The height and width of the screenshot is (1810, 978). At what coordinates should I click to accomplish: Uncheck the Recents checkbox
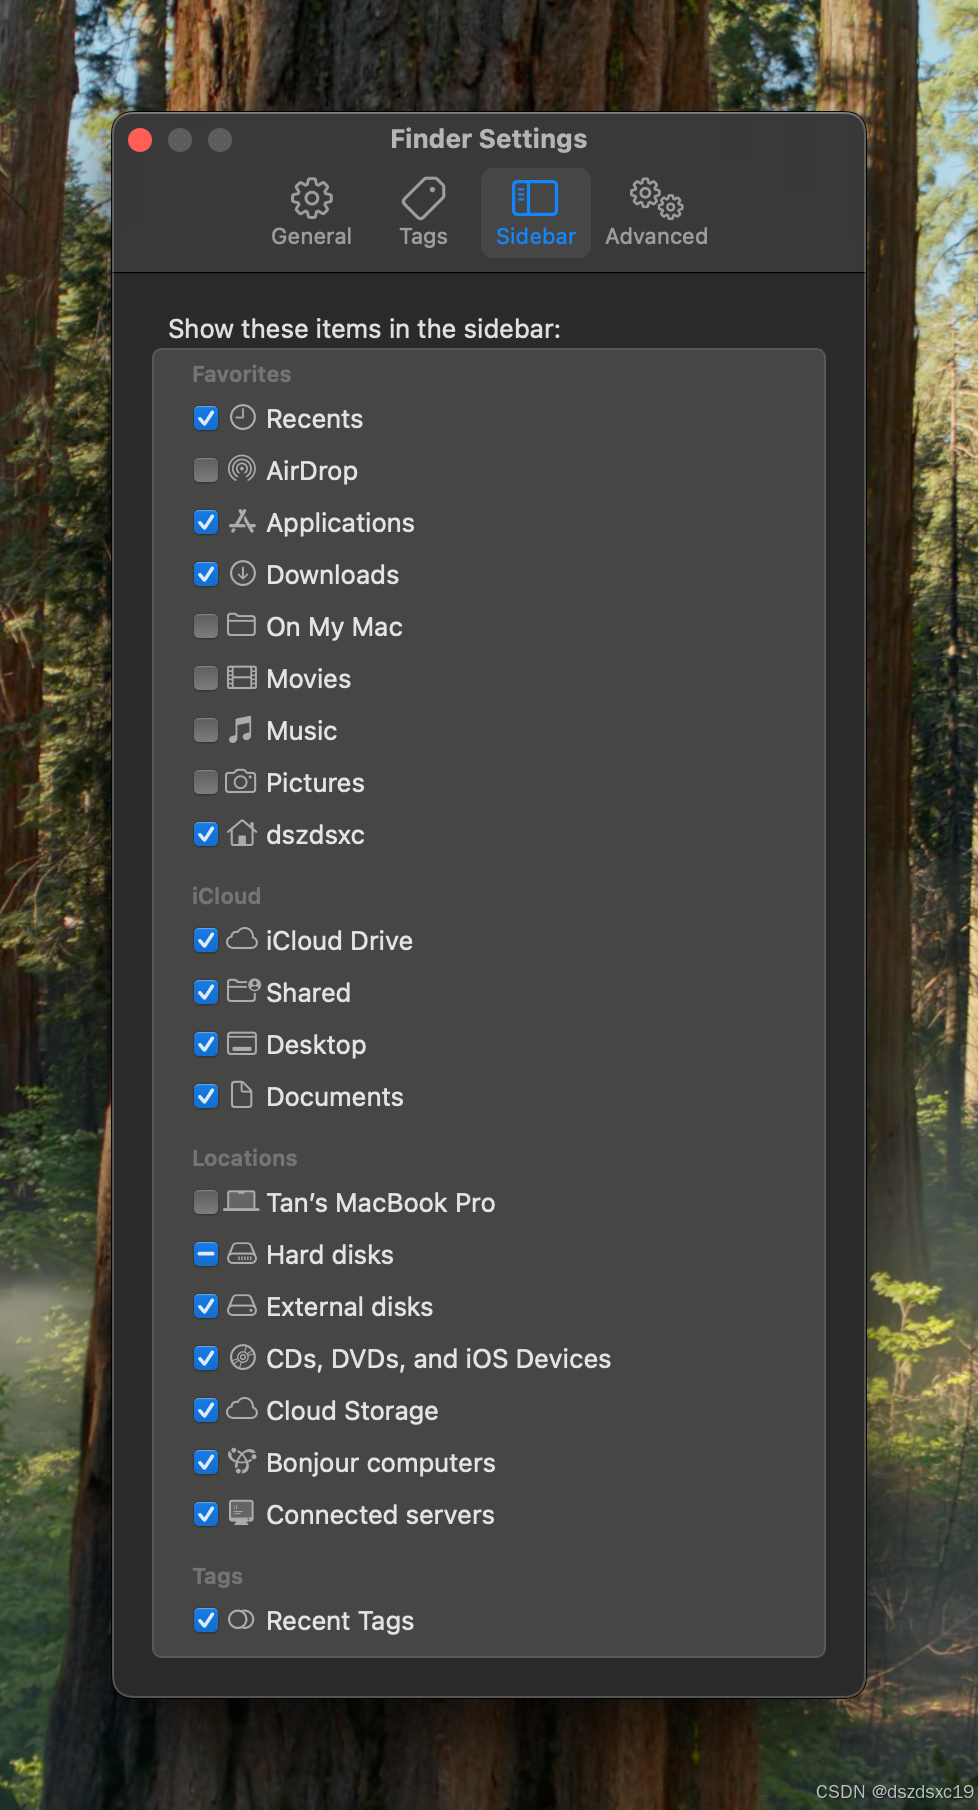(x=206, y=418)
